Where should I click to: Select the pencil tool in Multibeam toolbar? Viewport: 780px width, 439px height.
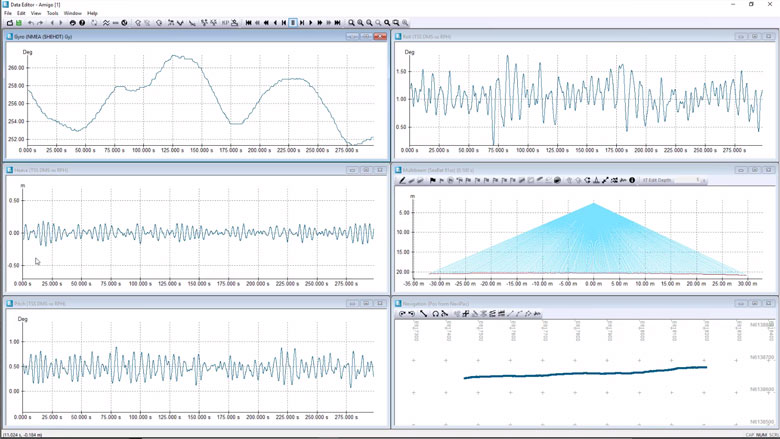(x=402, y=181)
